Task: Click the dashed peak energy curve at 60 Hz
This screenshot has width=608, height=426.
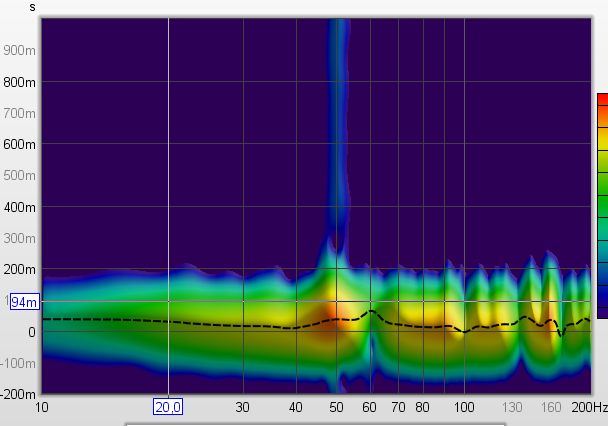Action: [x=371, y=311]
